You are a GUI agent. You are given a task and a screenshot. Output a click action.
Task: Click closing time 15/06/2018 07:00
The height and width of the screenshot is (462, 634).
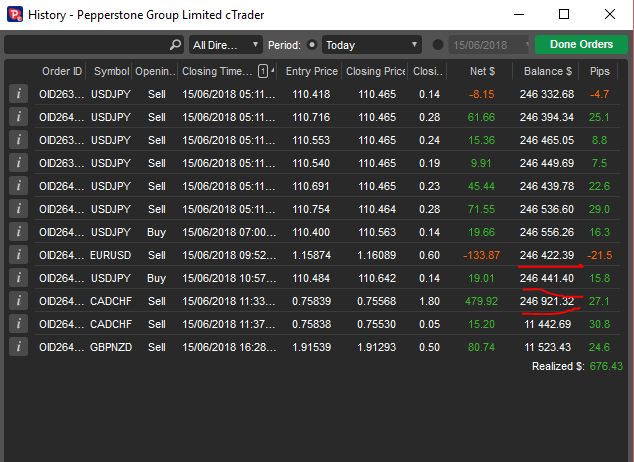pyautogui.click(x=229, y=232)
